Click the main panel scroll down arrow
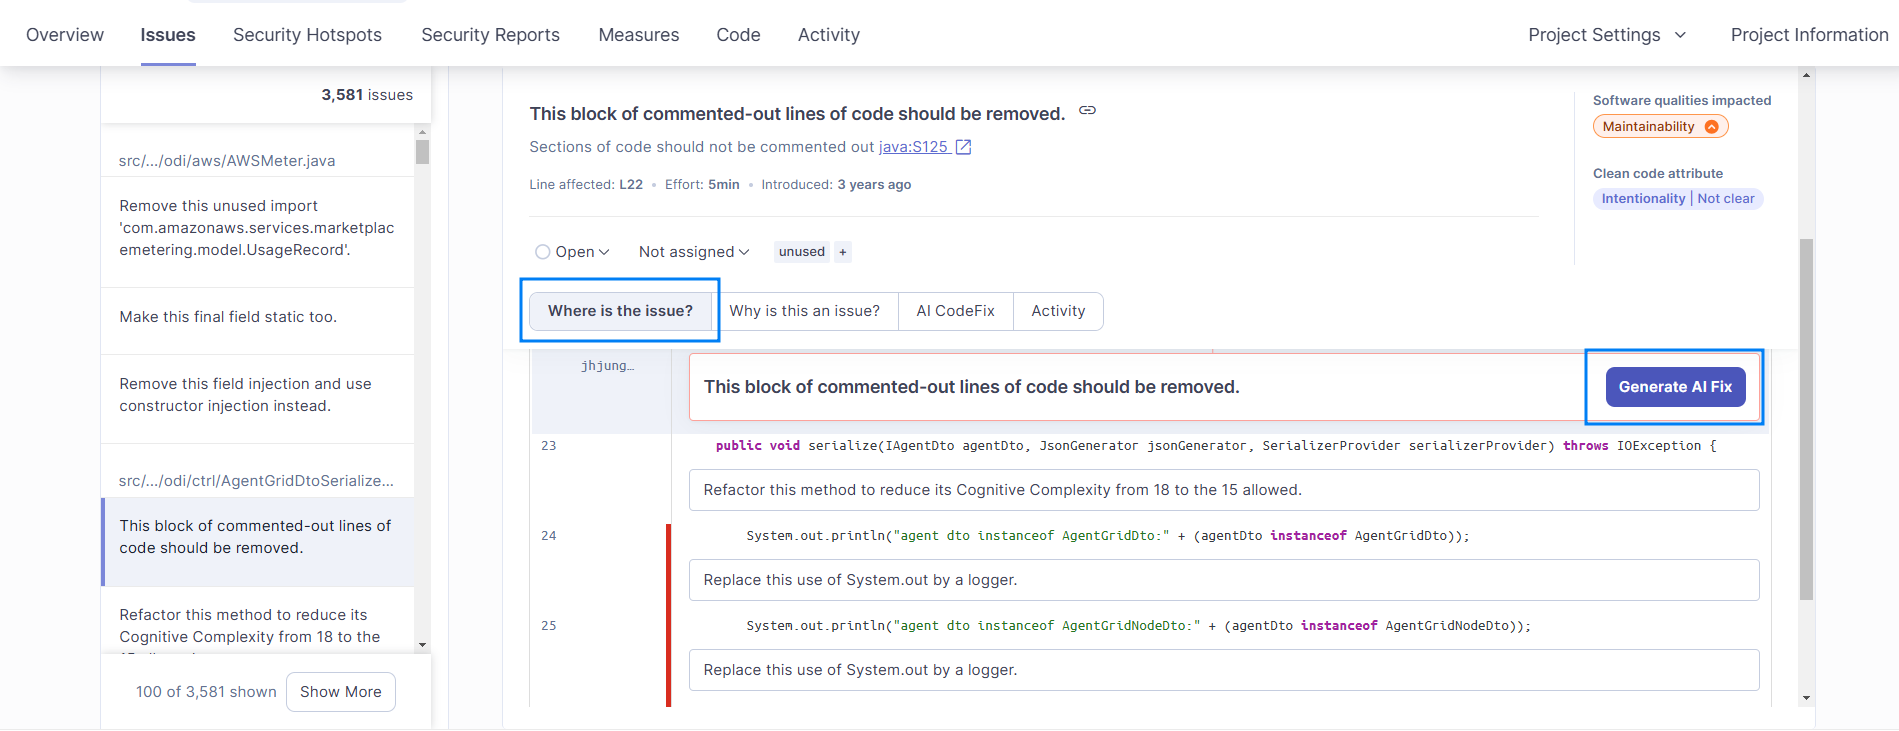Image resolution: width=1899 pixels, height=731 pixels. pyautogui.click(x=1806, y=698)
